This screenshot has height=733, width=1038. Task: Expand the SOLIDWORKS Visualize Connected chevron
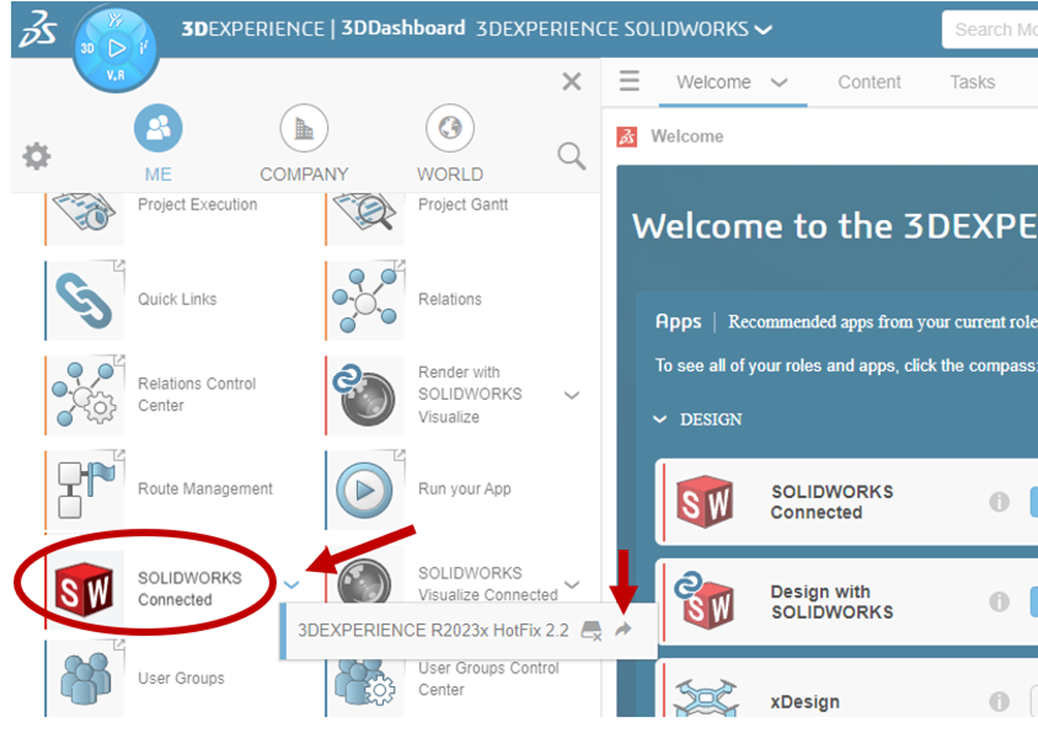point(571,585)
